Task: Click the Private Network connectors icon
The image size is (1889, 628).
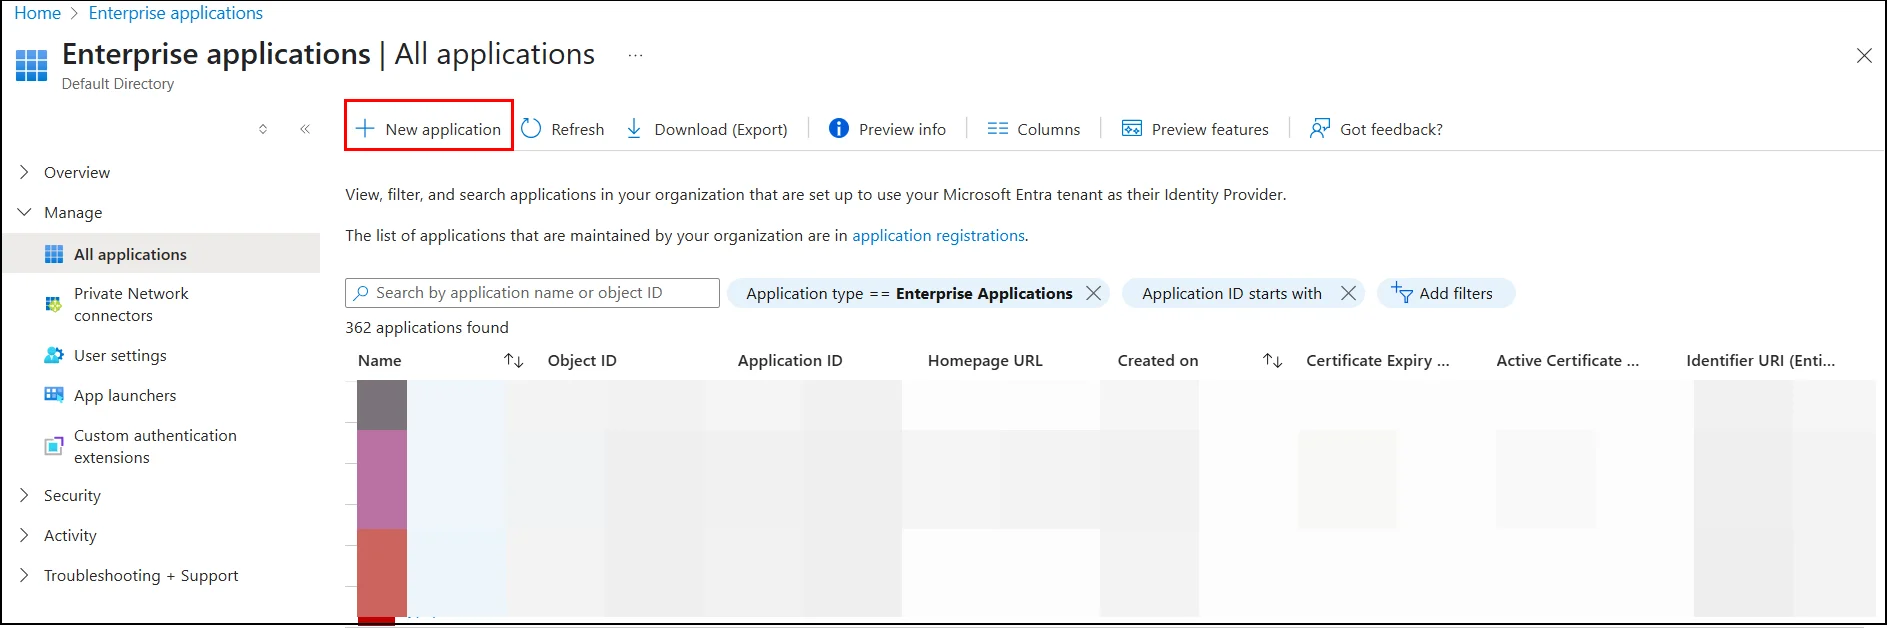Action: pyautogui.click(x=54, y=304)
